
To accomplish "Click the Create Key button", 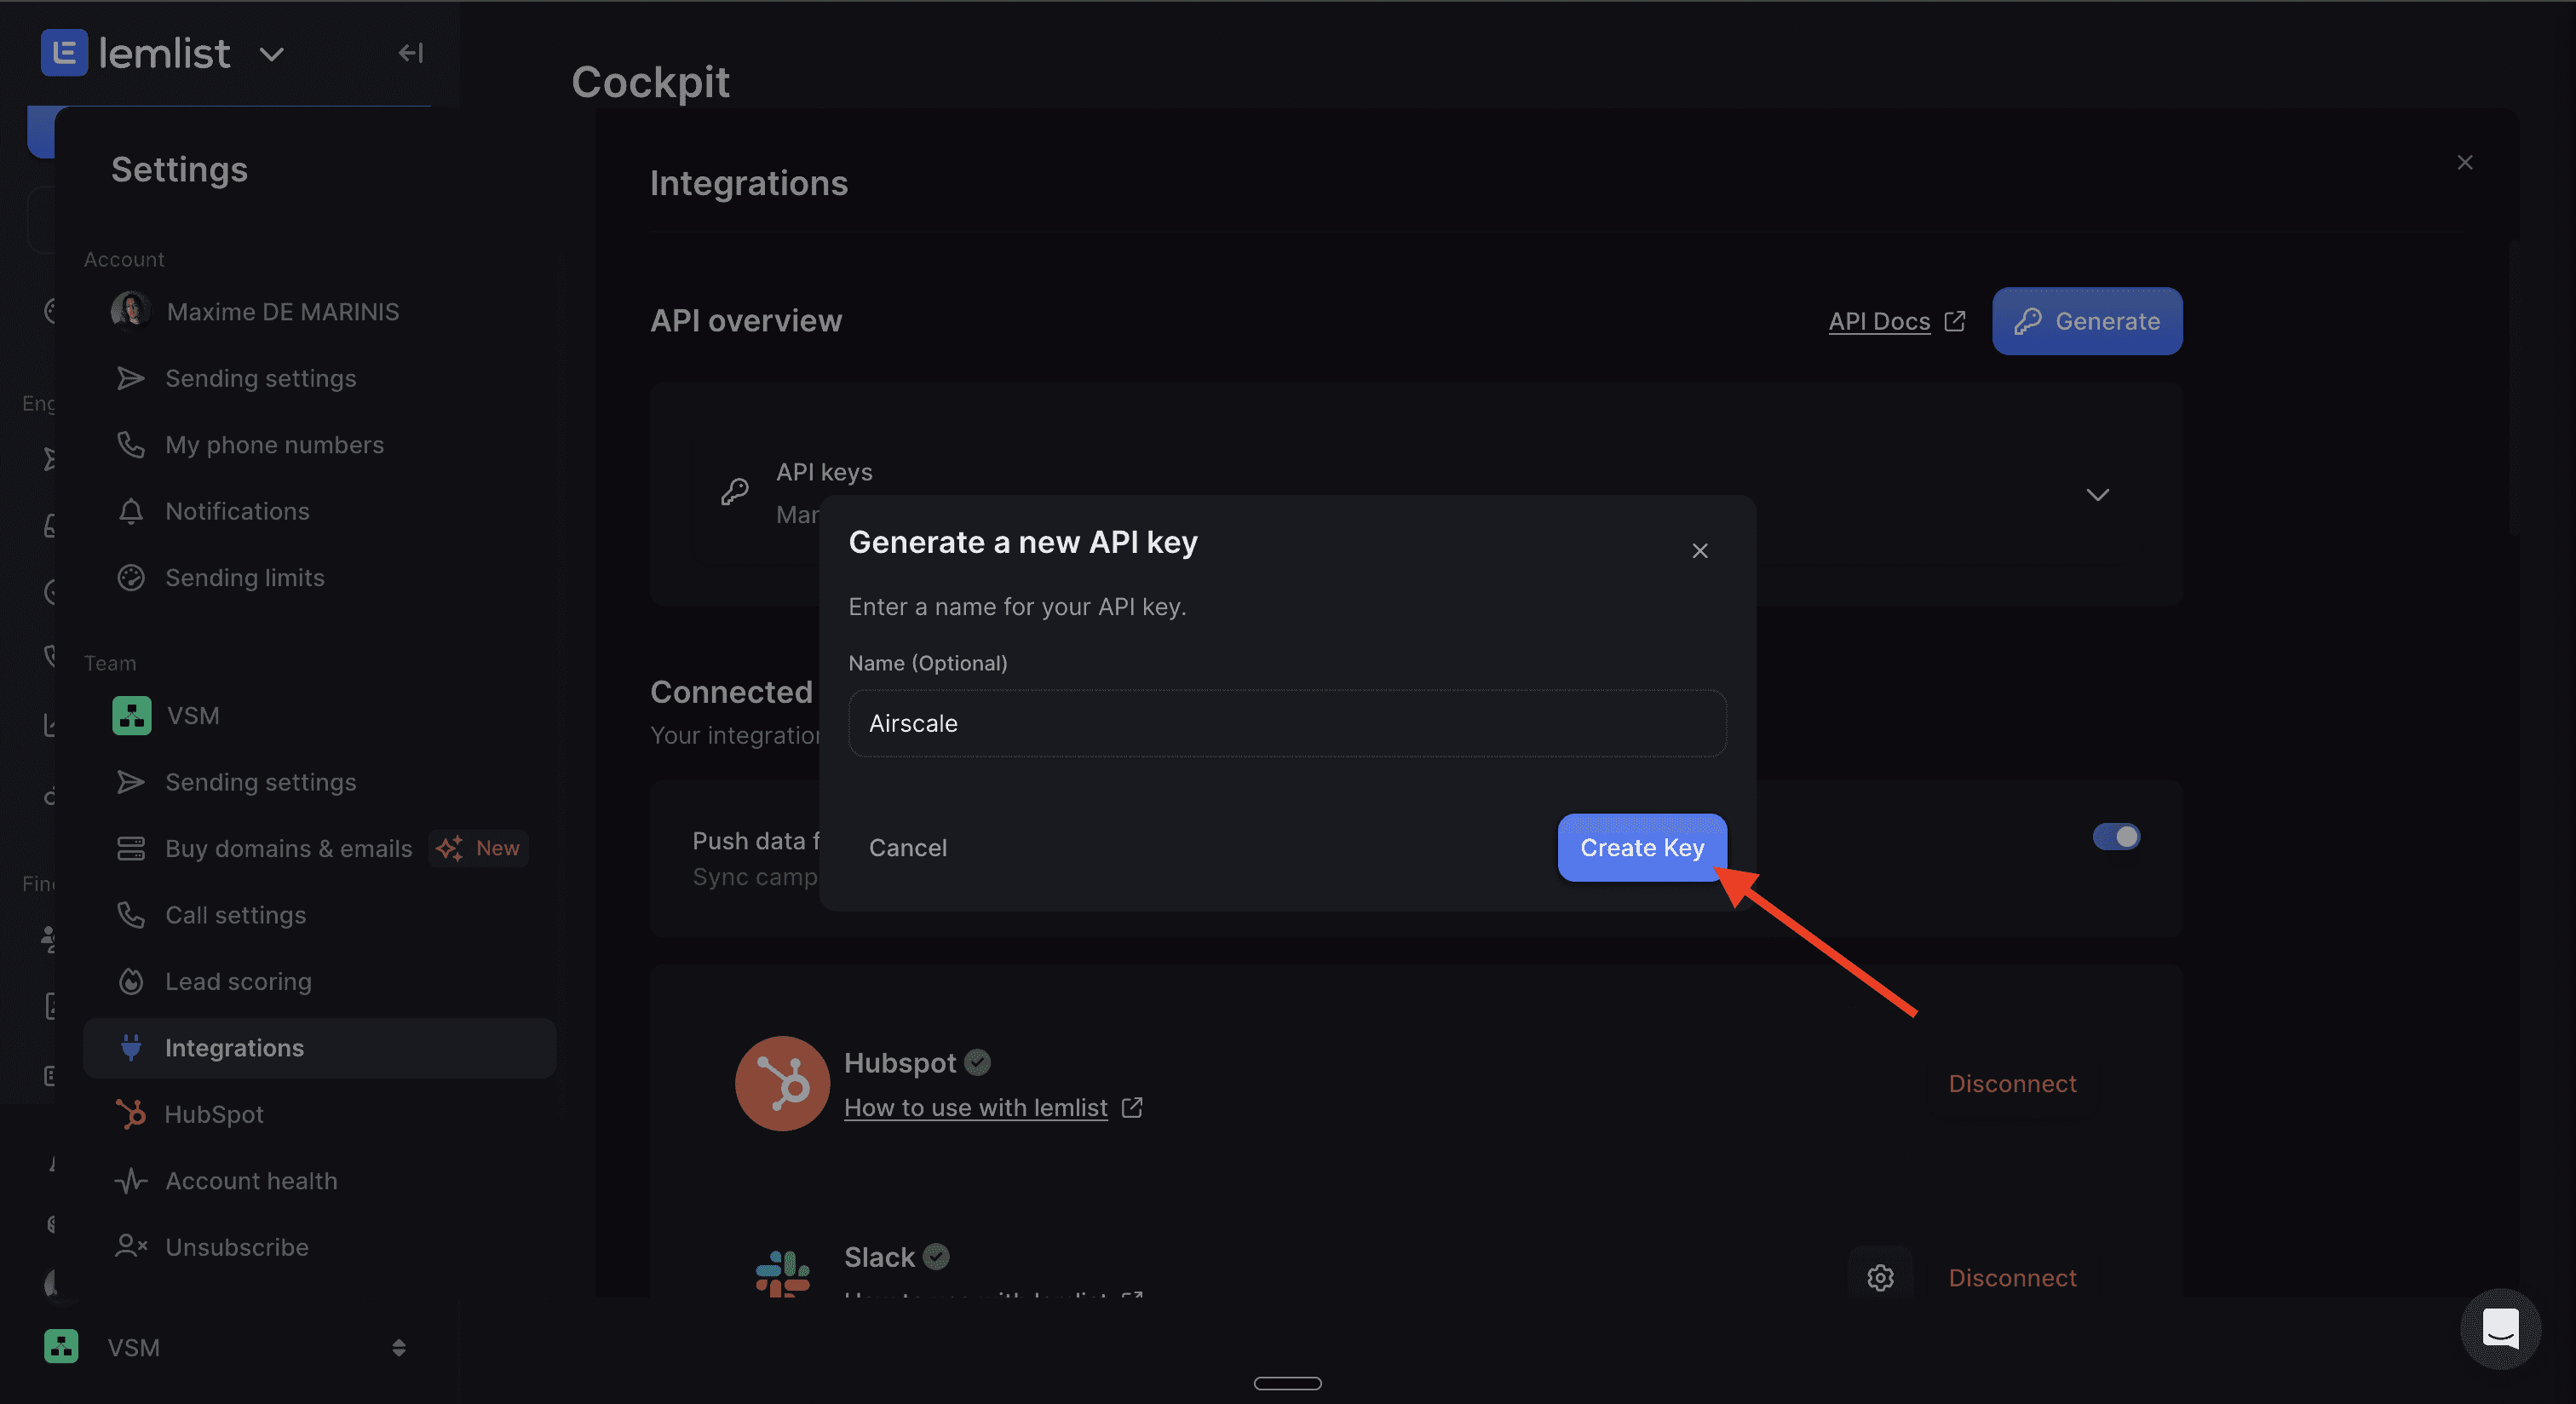I will pos(1641,847).
